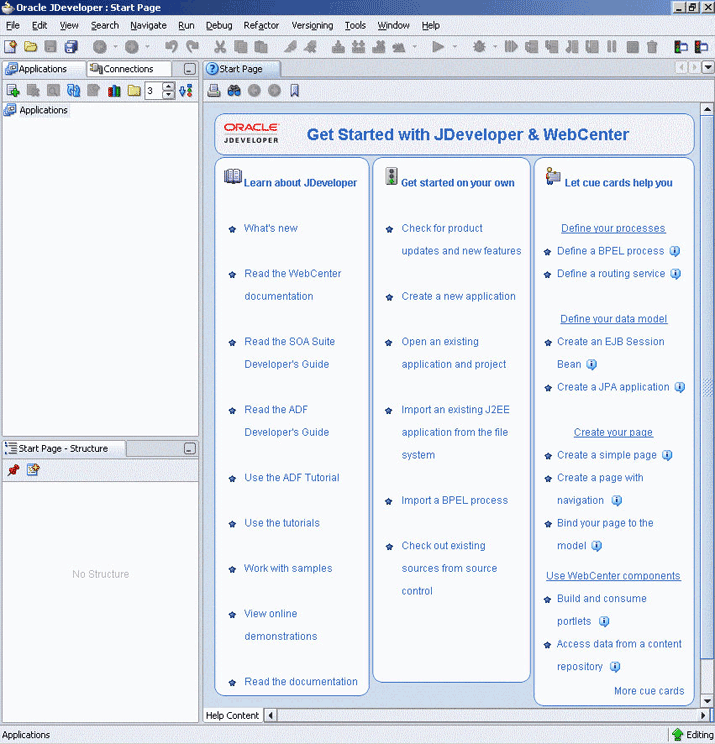Open dropdown arrow next to Forward navigation button
This screenshot has width=715, height=744.
(x=148, y=46)
